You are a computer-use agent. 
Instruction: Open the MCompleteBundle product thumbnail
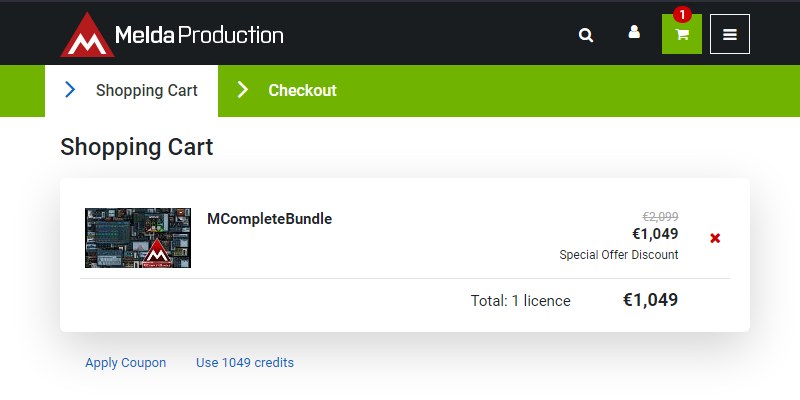[138, 238]
